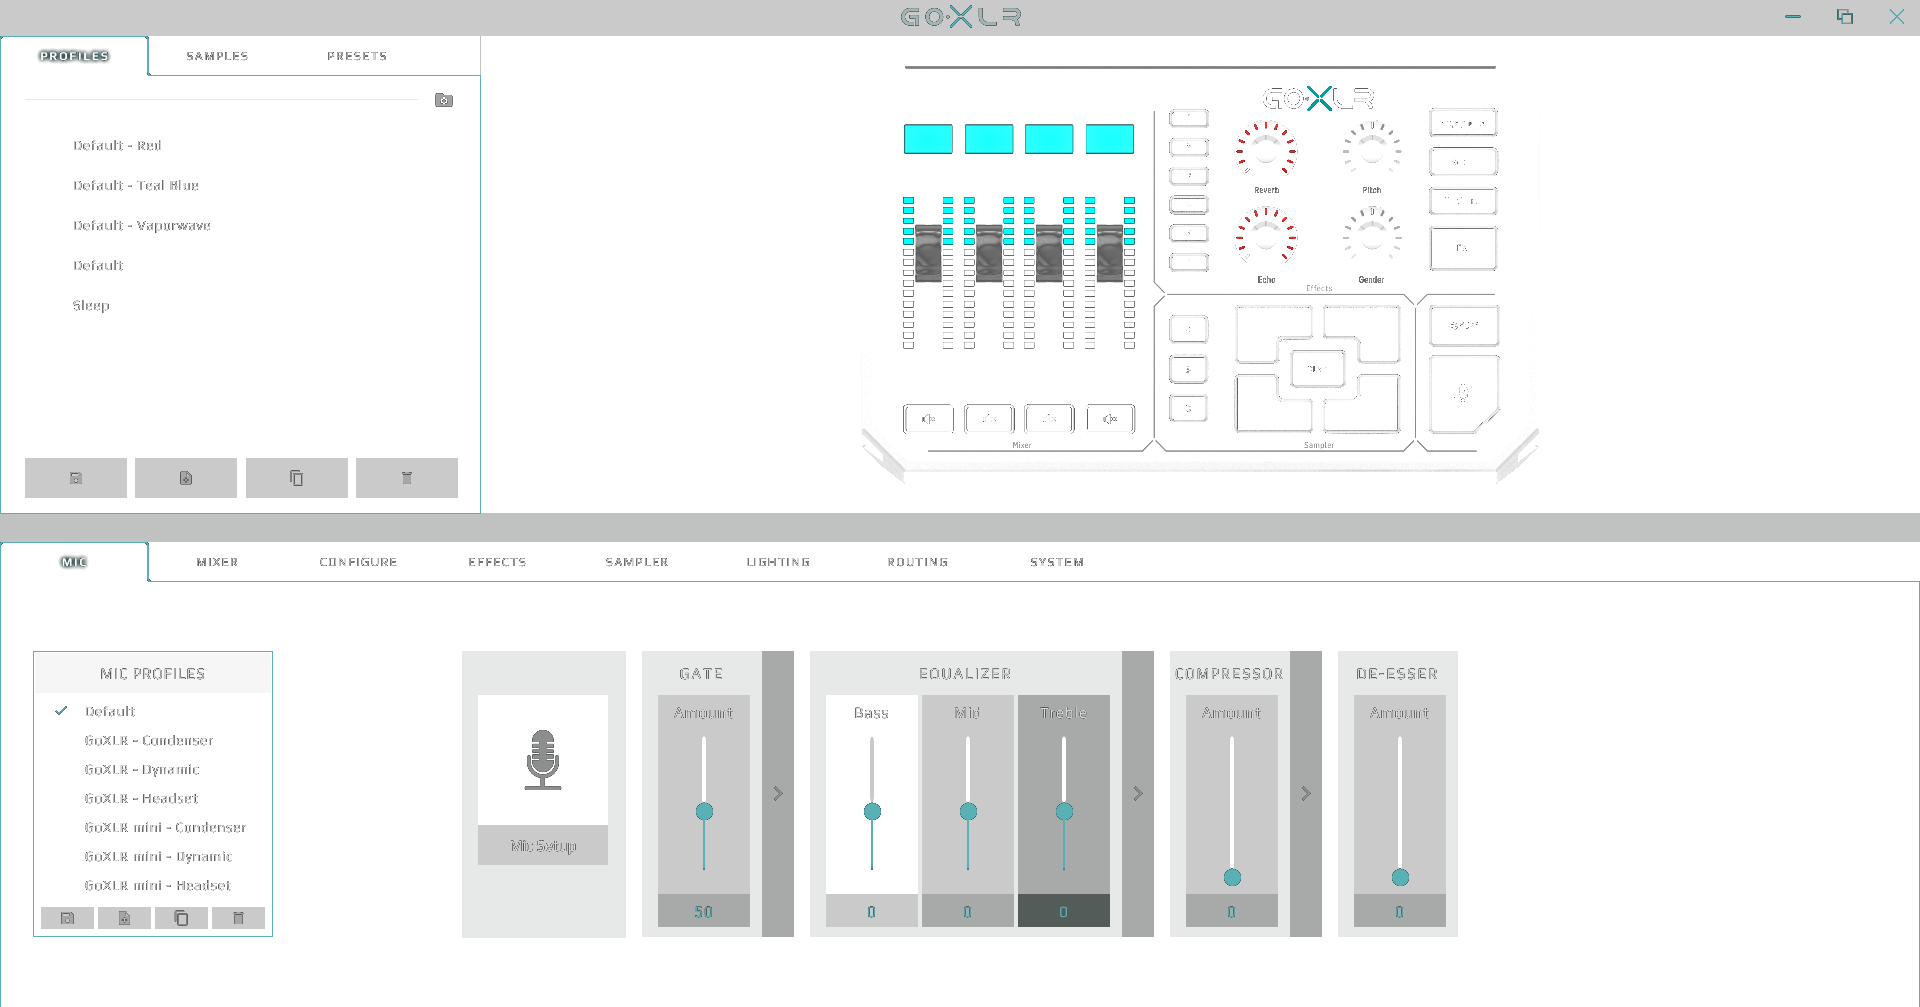Click the Clear button in the sampler pad center
Viewport: 1920px width, 1007px height.
[1316, 369]
